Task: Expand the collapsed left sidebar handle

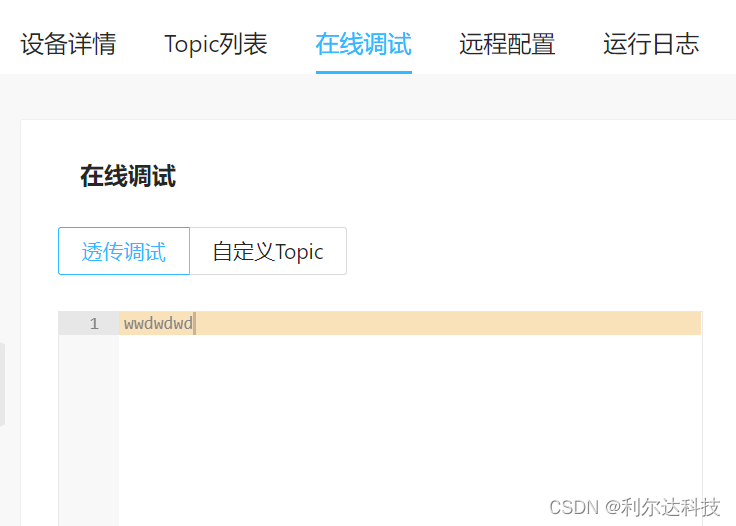Action: pyautogui.click(x=2, y=385)
